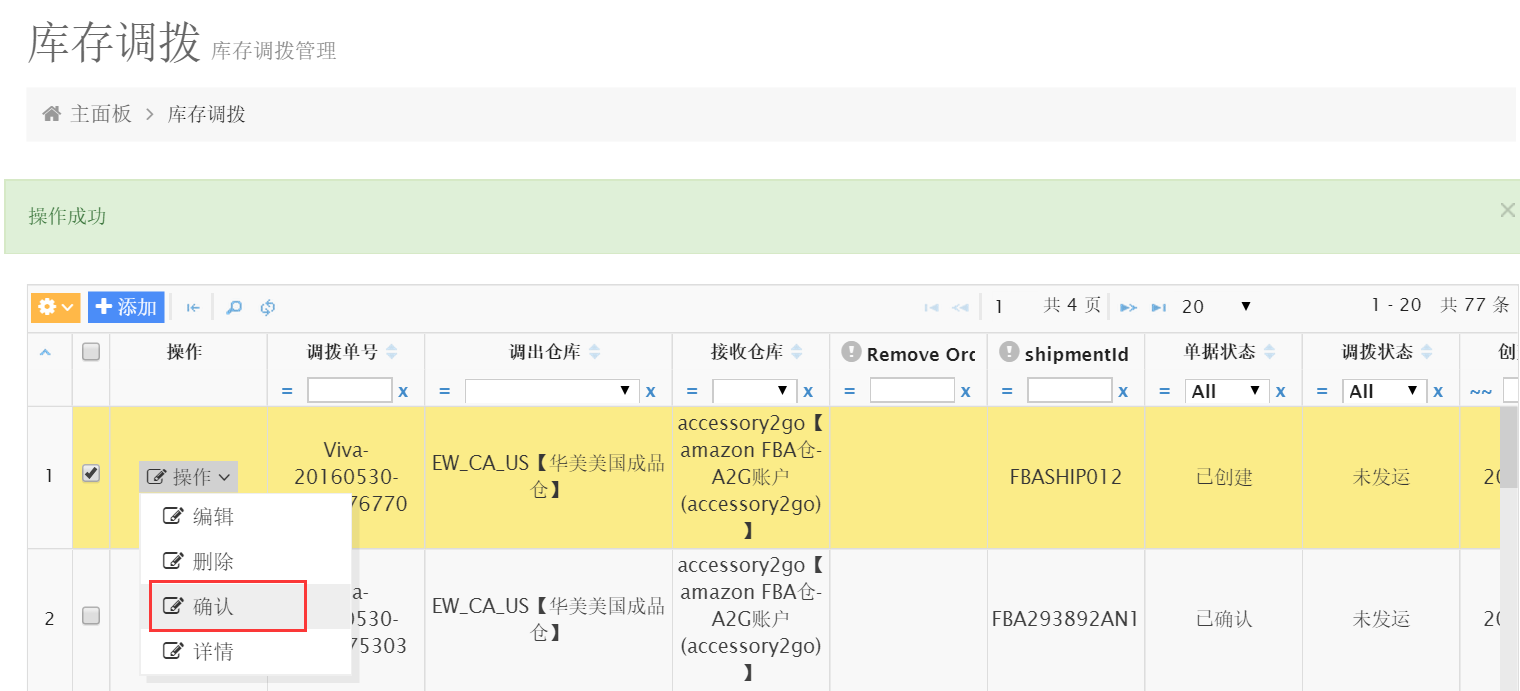Click the ~~ operator of the last column filter
Viewport: 1520px width, 691px height.
(1481, 392)
